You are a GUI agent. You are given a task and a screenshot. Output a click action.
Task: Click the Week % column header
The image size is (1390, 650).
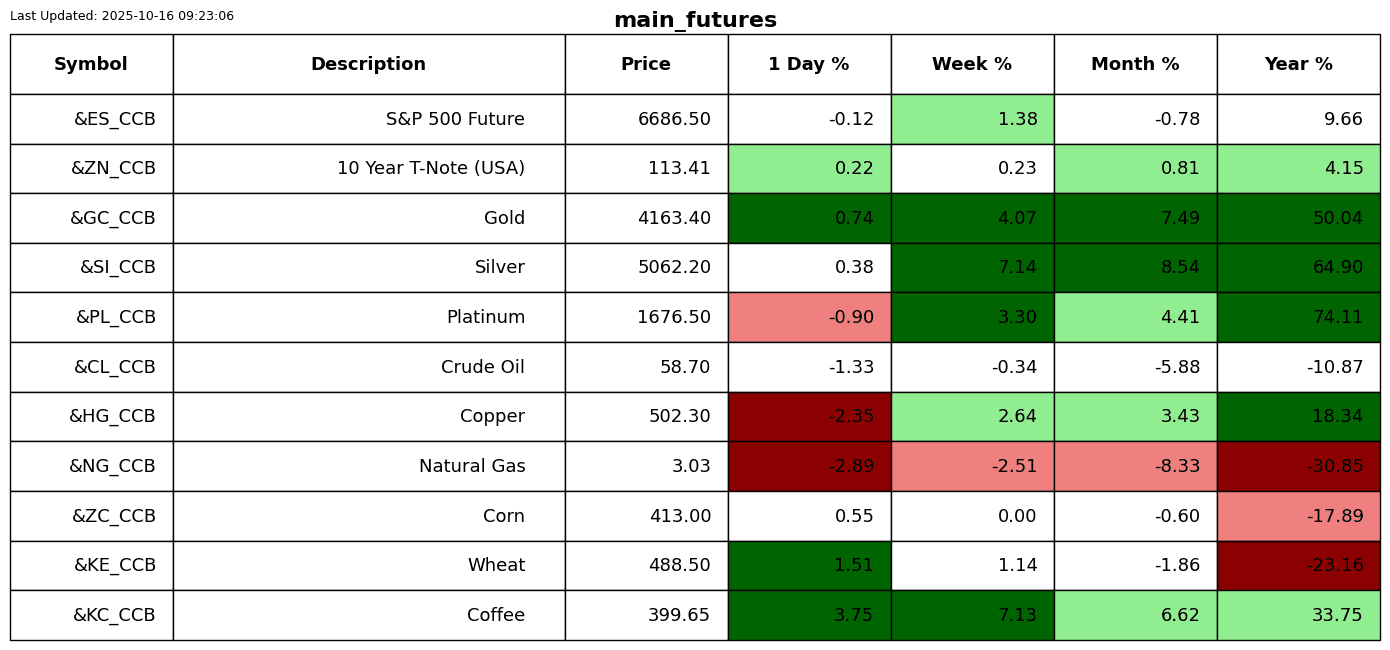tap(972, 65)
